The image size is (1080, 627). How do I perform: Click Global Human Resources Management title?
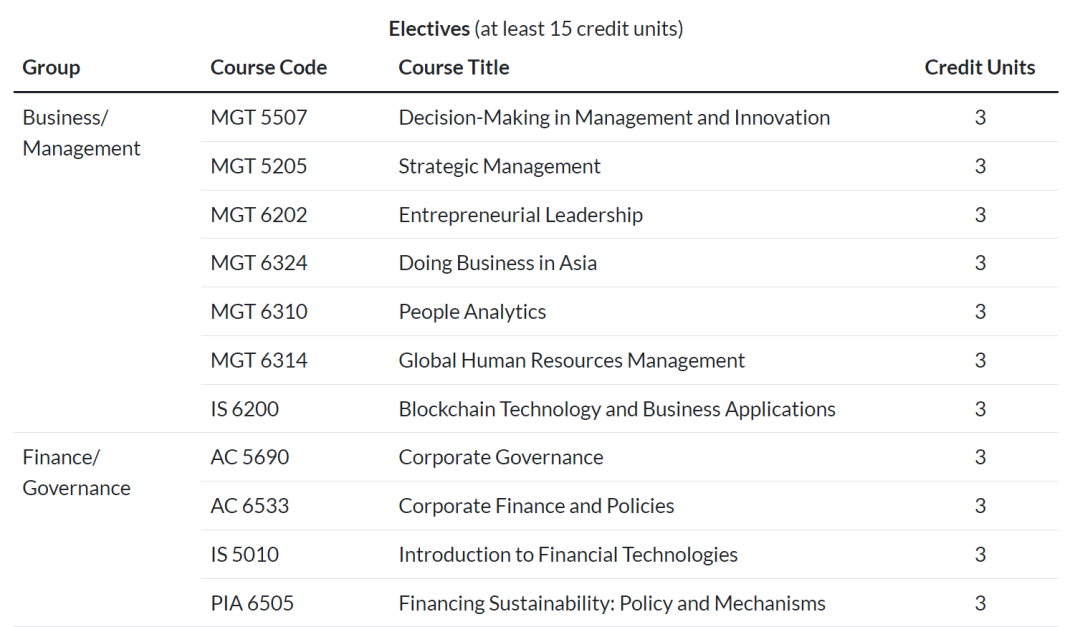point(571,360)
